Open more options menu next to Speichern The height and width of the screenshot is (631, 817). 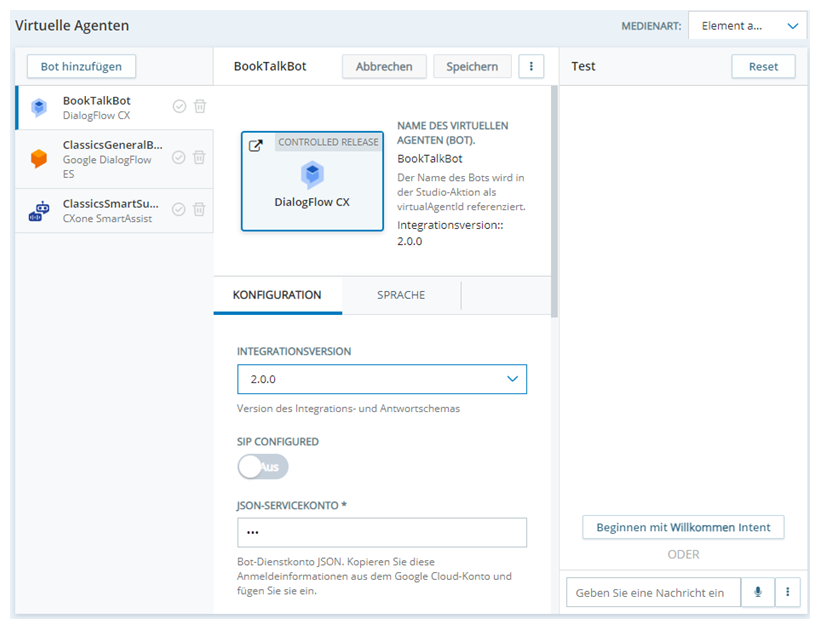pyautogui.click(x=531, y=66)
